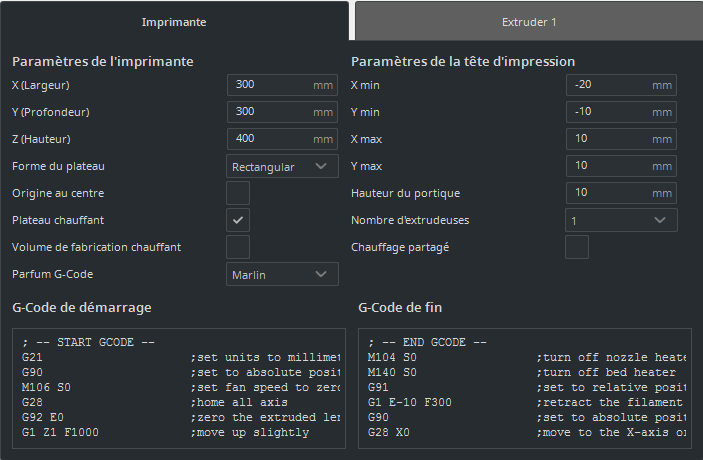Select the Y min value field
703x460 pixels.
point(609,112)
